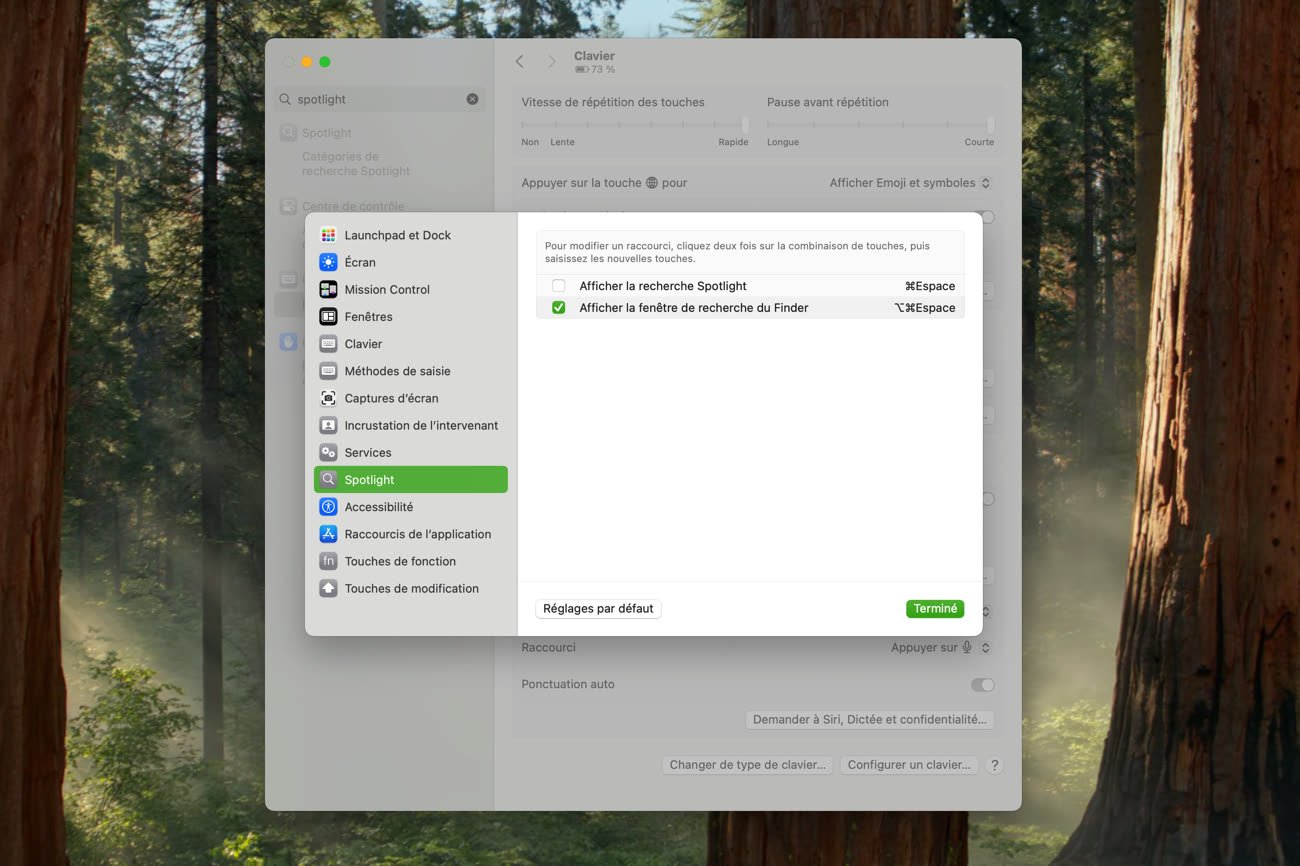This screenshot has width=1300, height=866.
Task: Select the Accessibilité category
Action: click(x=411, y=507)
